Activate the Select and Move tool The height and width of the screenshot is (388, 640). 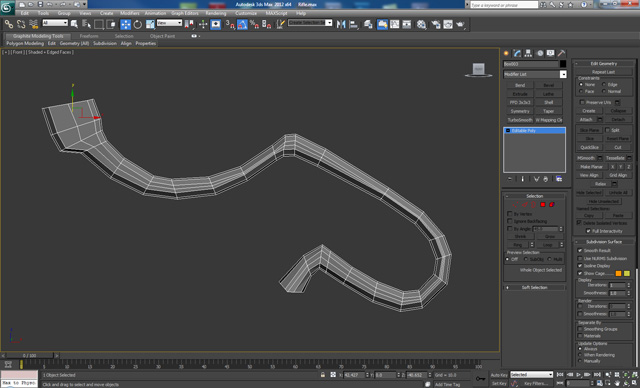pos(125,24)
